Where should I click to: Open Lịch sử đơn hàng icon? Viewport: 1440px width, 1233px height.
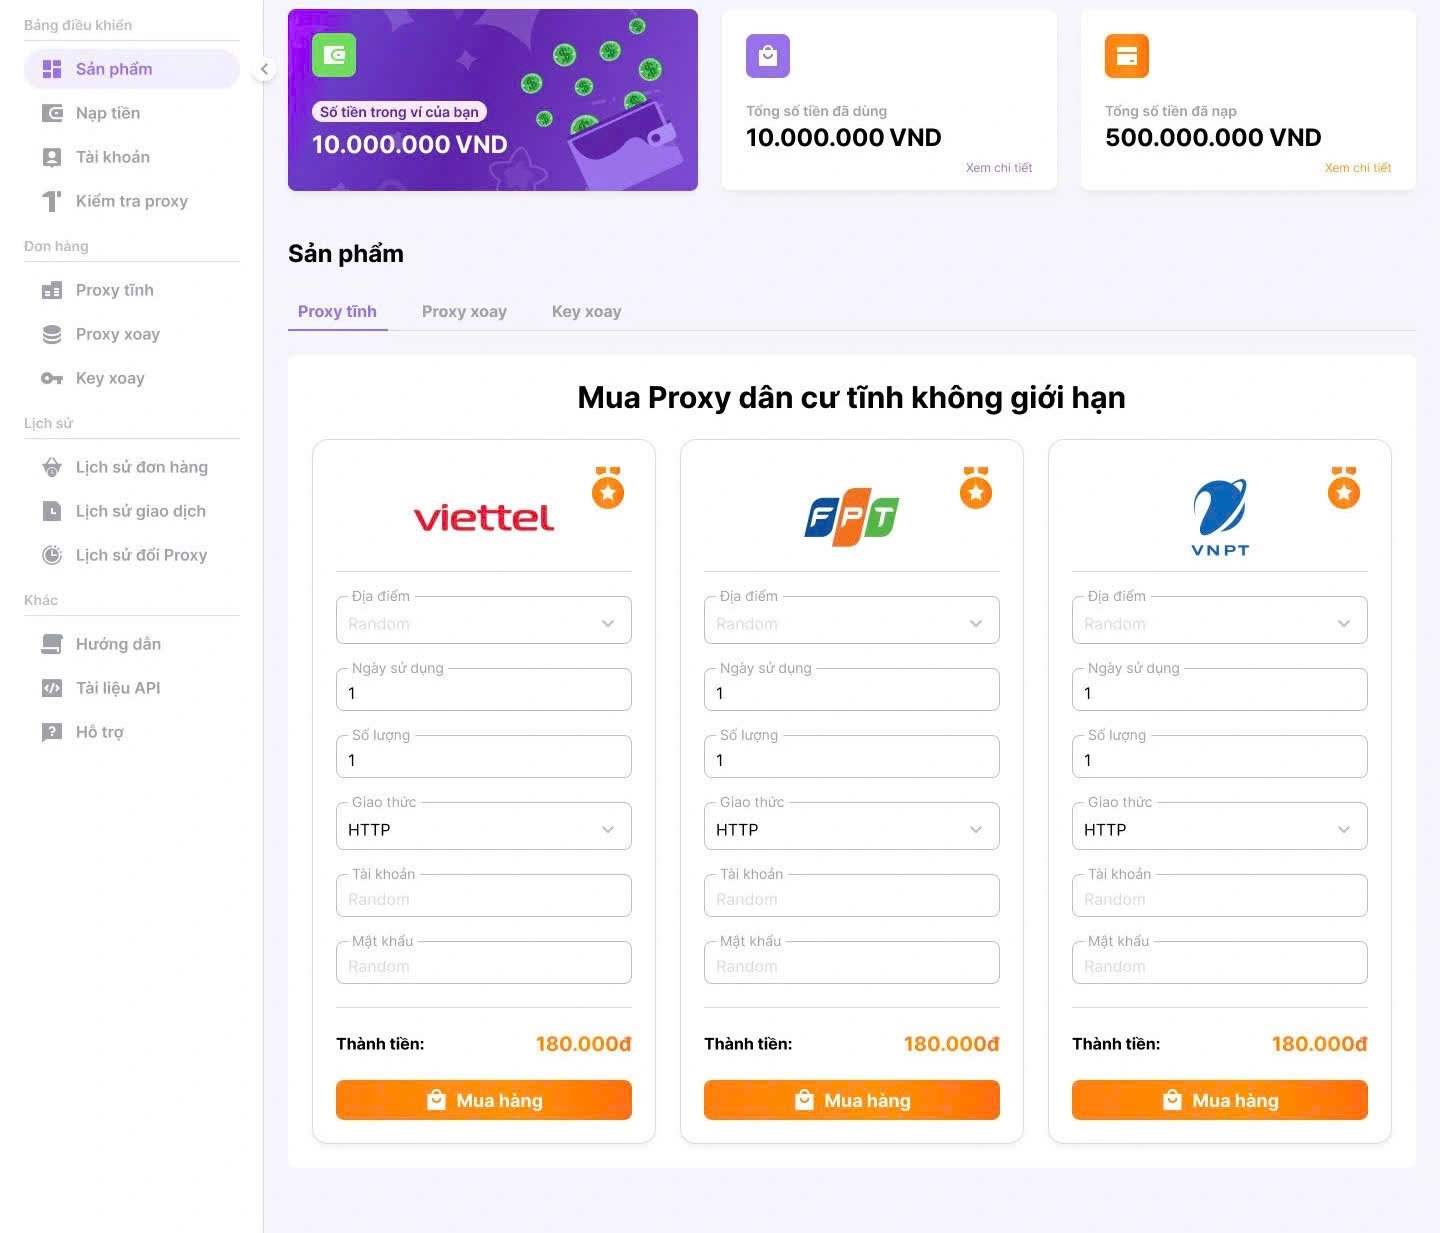tap(52, 467)
